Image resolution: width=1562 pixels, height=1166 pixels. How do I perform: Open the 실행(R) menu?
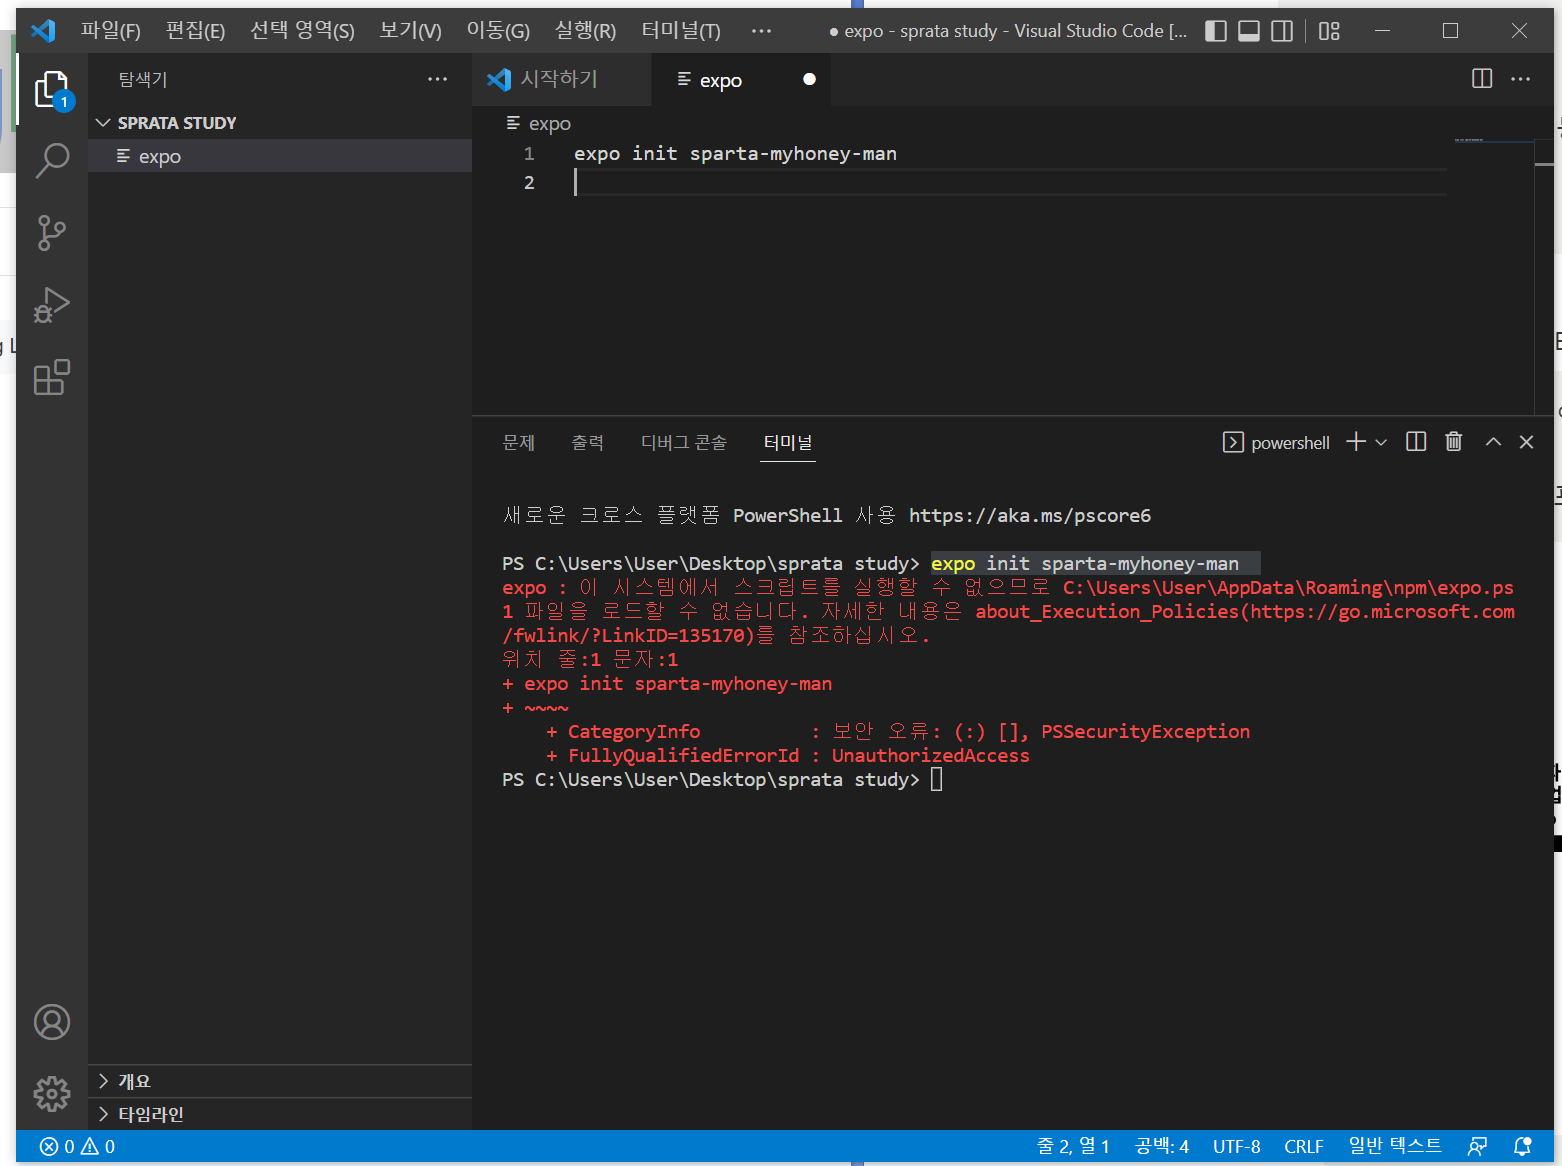[x=585, y=31]
